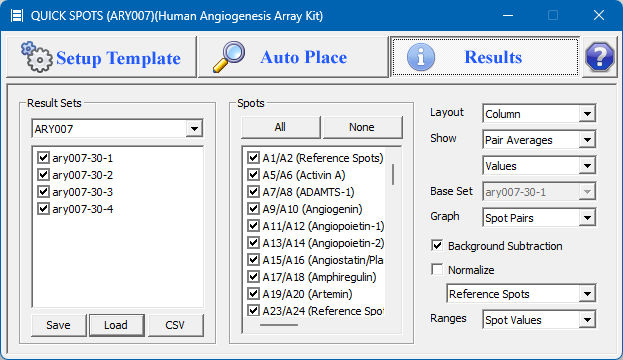This screenshot has height=360, width=623.
Task: Click the disabled Base Set dropdown
Action: [539, 192]
